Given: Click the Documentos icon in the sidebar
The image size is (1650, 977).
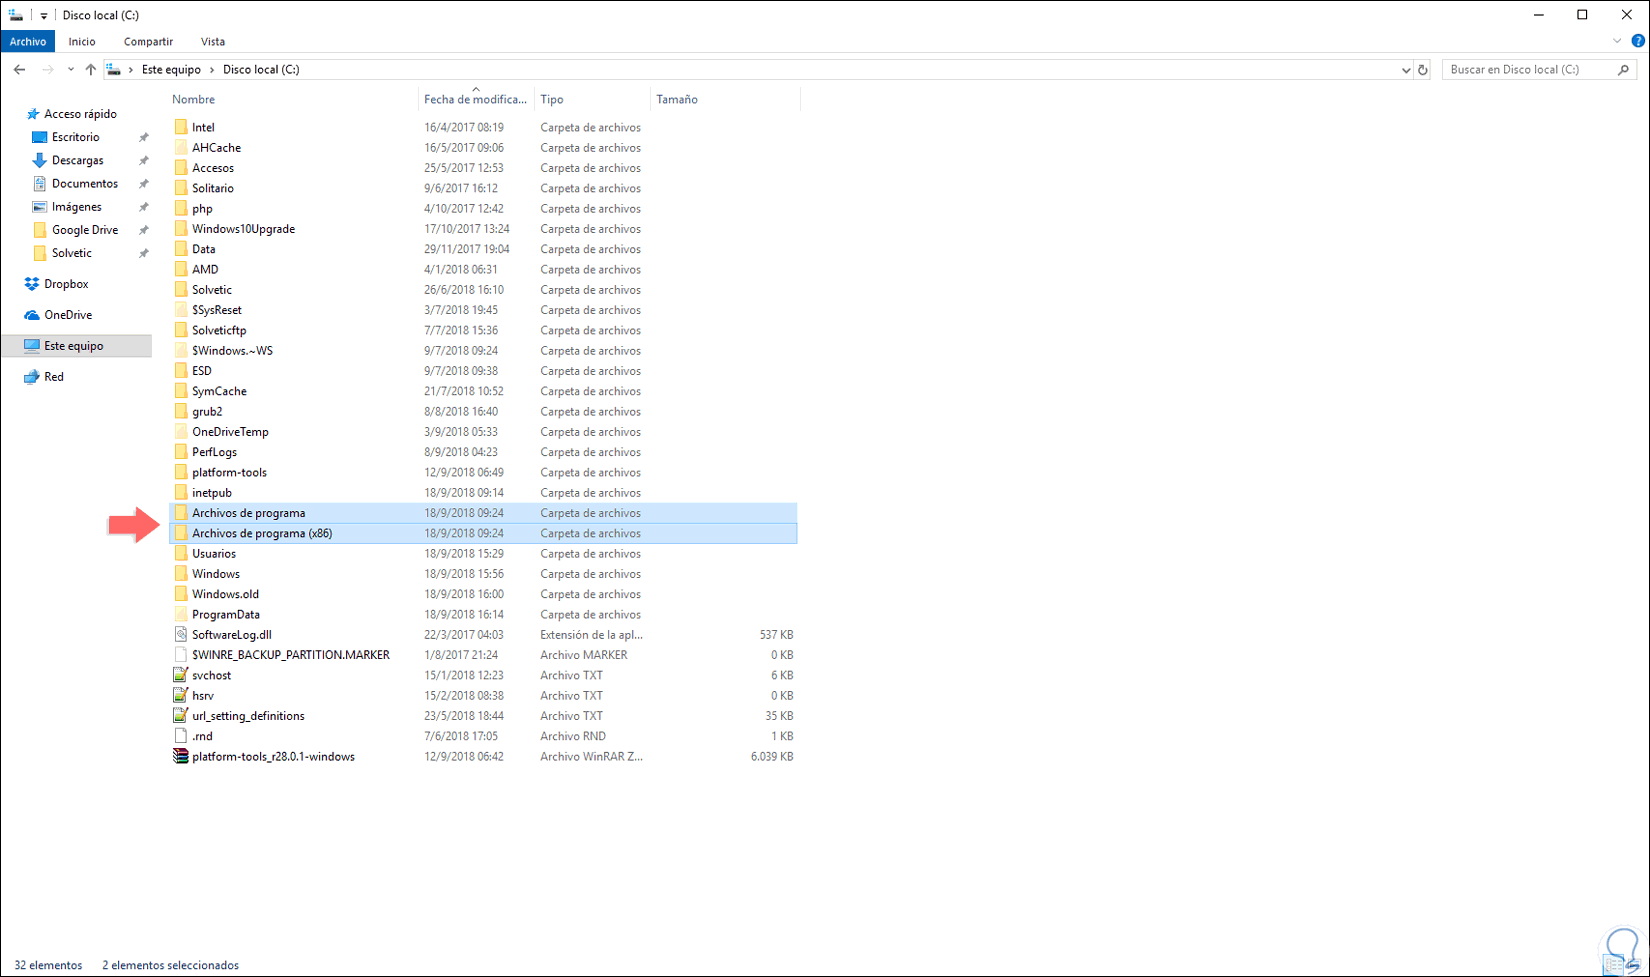Looking at the screenshot, I should (39, 183).
